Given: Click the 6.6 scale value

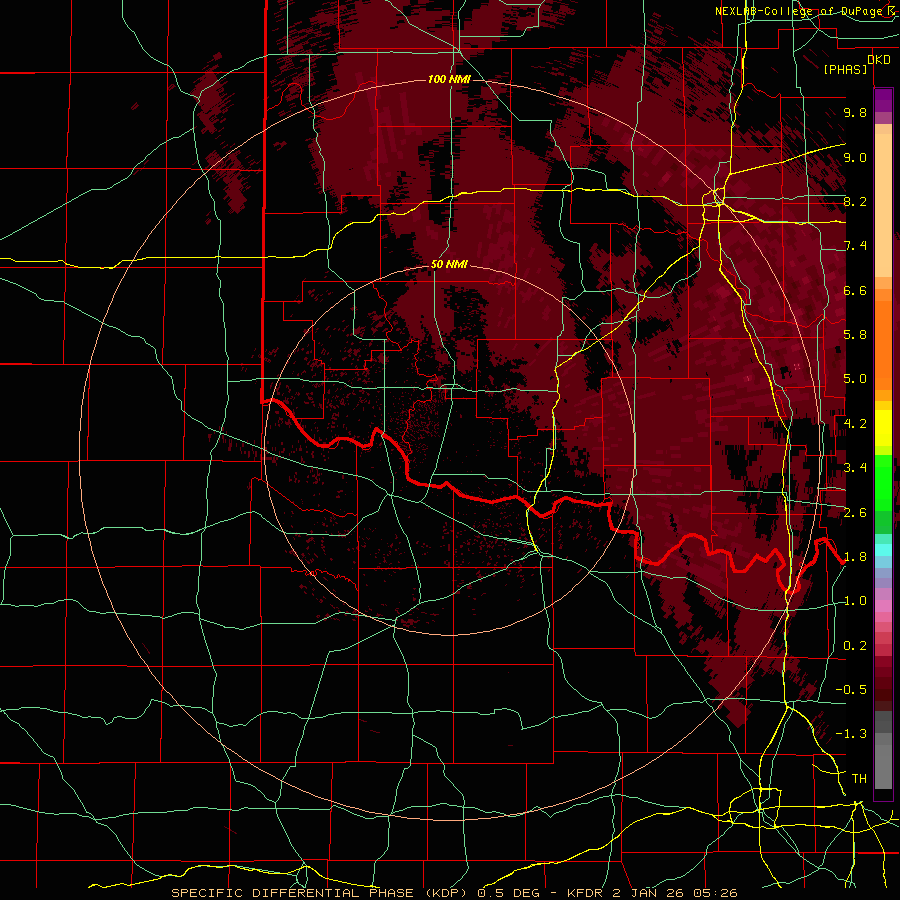Looking at the screenshot, I should click(x=855, y=291).
